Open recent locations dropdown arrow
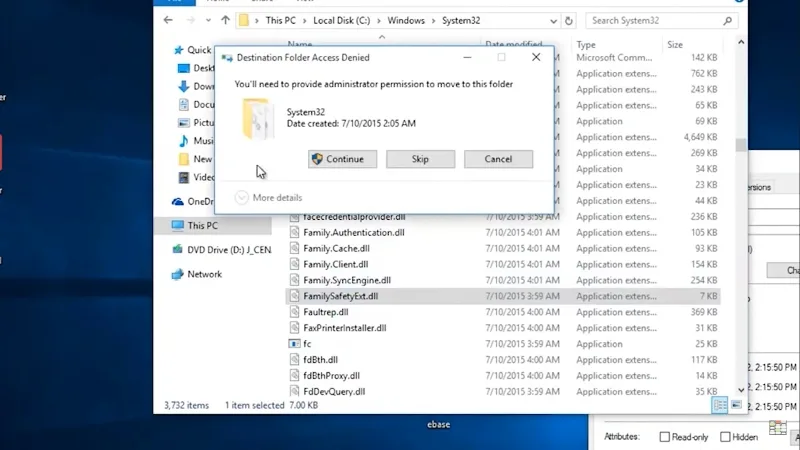Viewport: 800px width, 450px height. pos(208,20)
